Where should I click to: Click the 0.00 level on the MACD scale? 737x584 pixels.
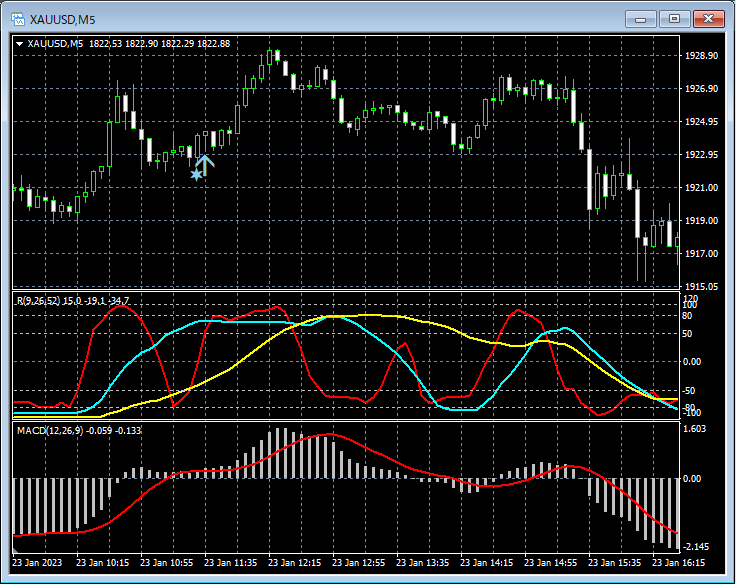pos(693,478)
